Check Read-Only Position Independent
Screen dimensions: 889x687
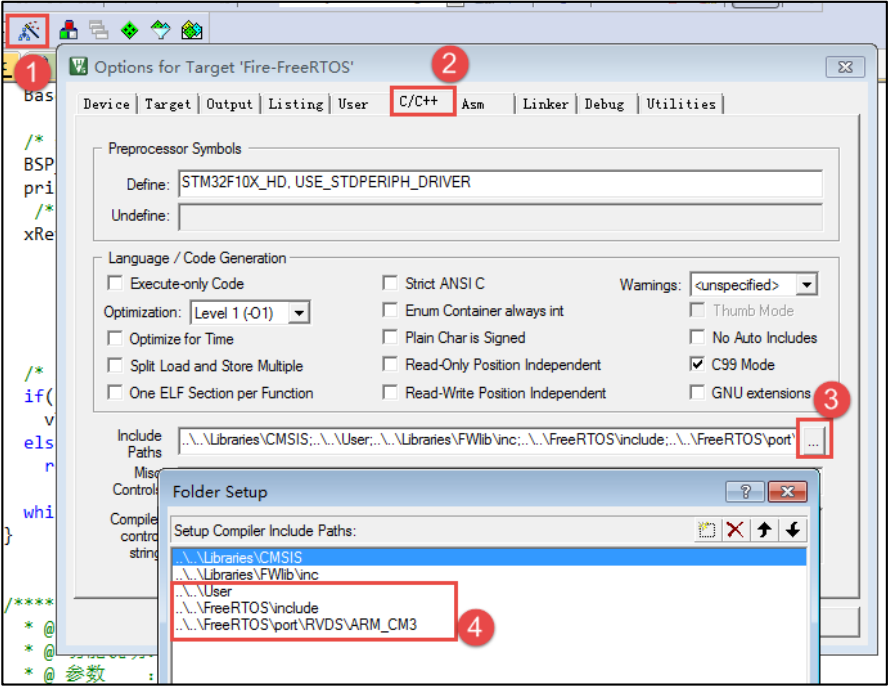click(x=390, y=364)
